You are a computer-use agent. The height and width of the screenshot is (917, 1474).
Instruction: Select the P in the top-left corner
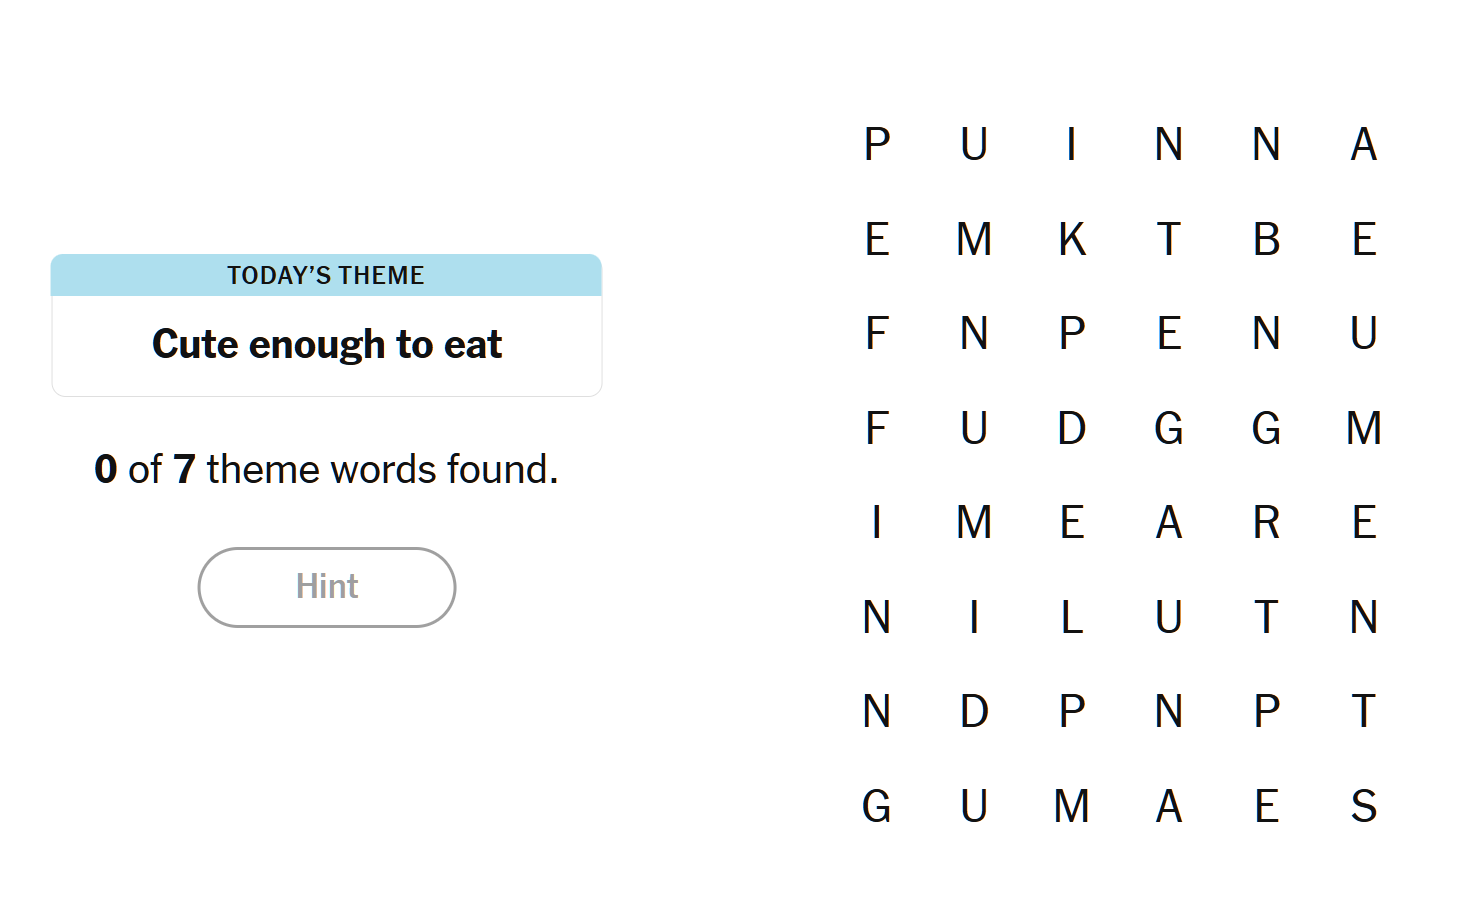[x=877, y=145]
